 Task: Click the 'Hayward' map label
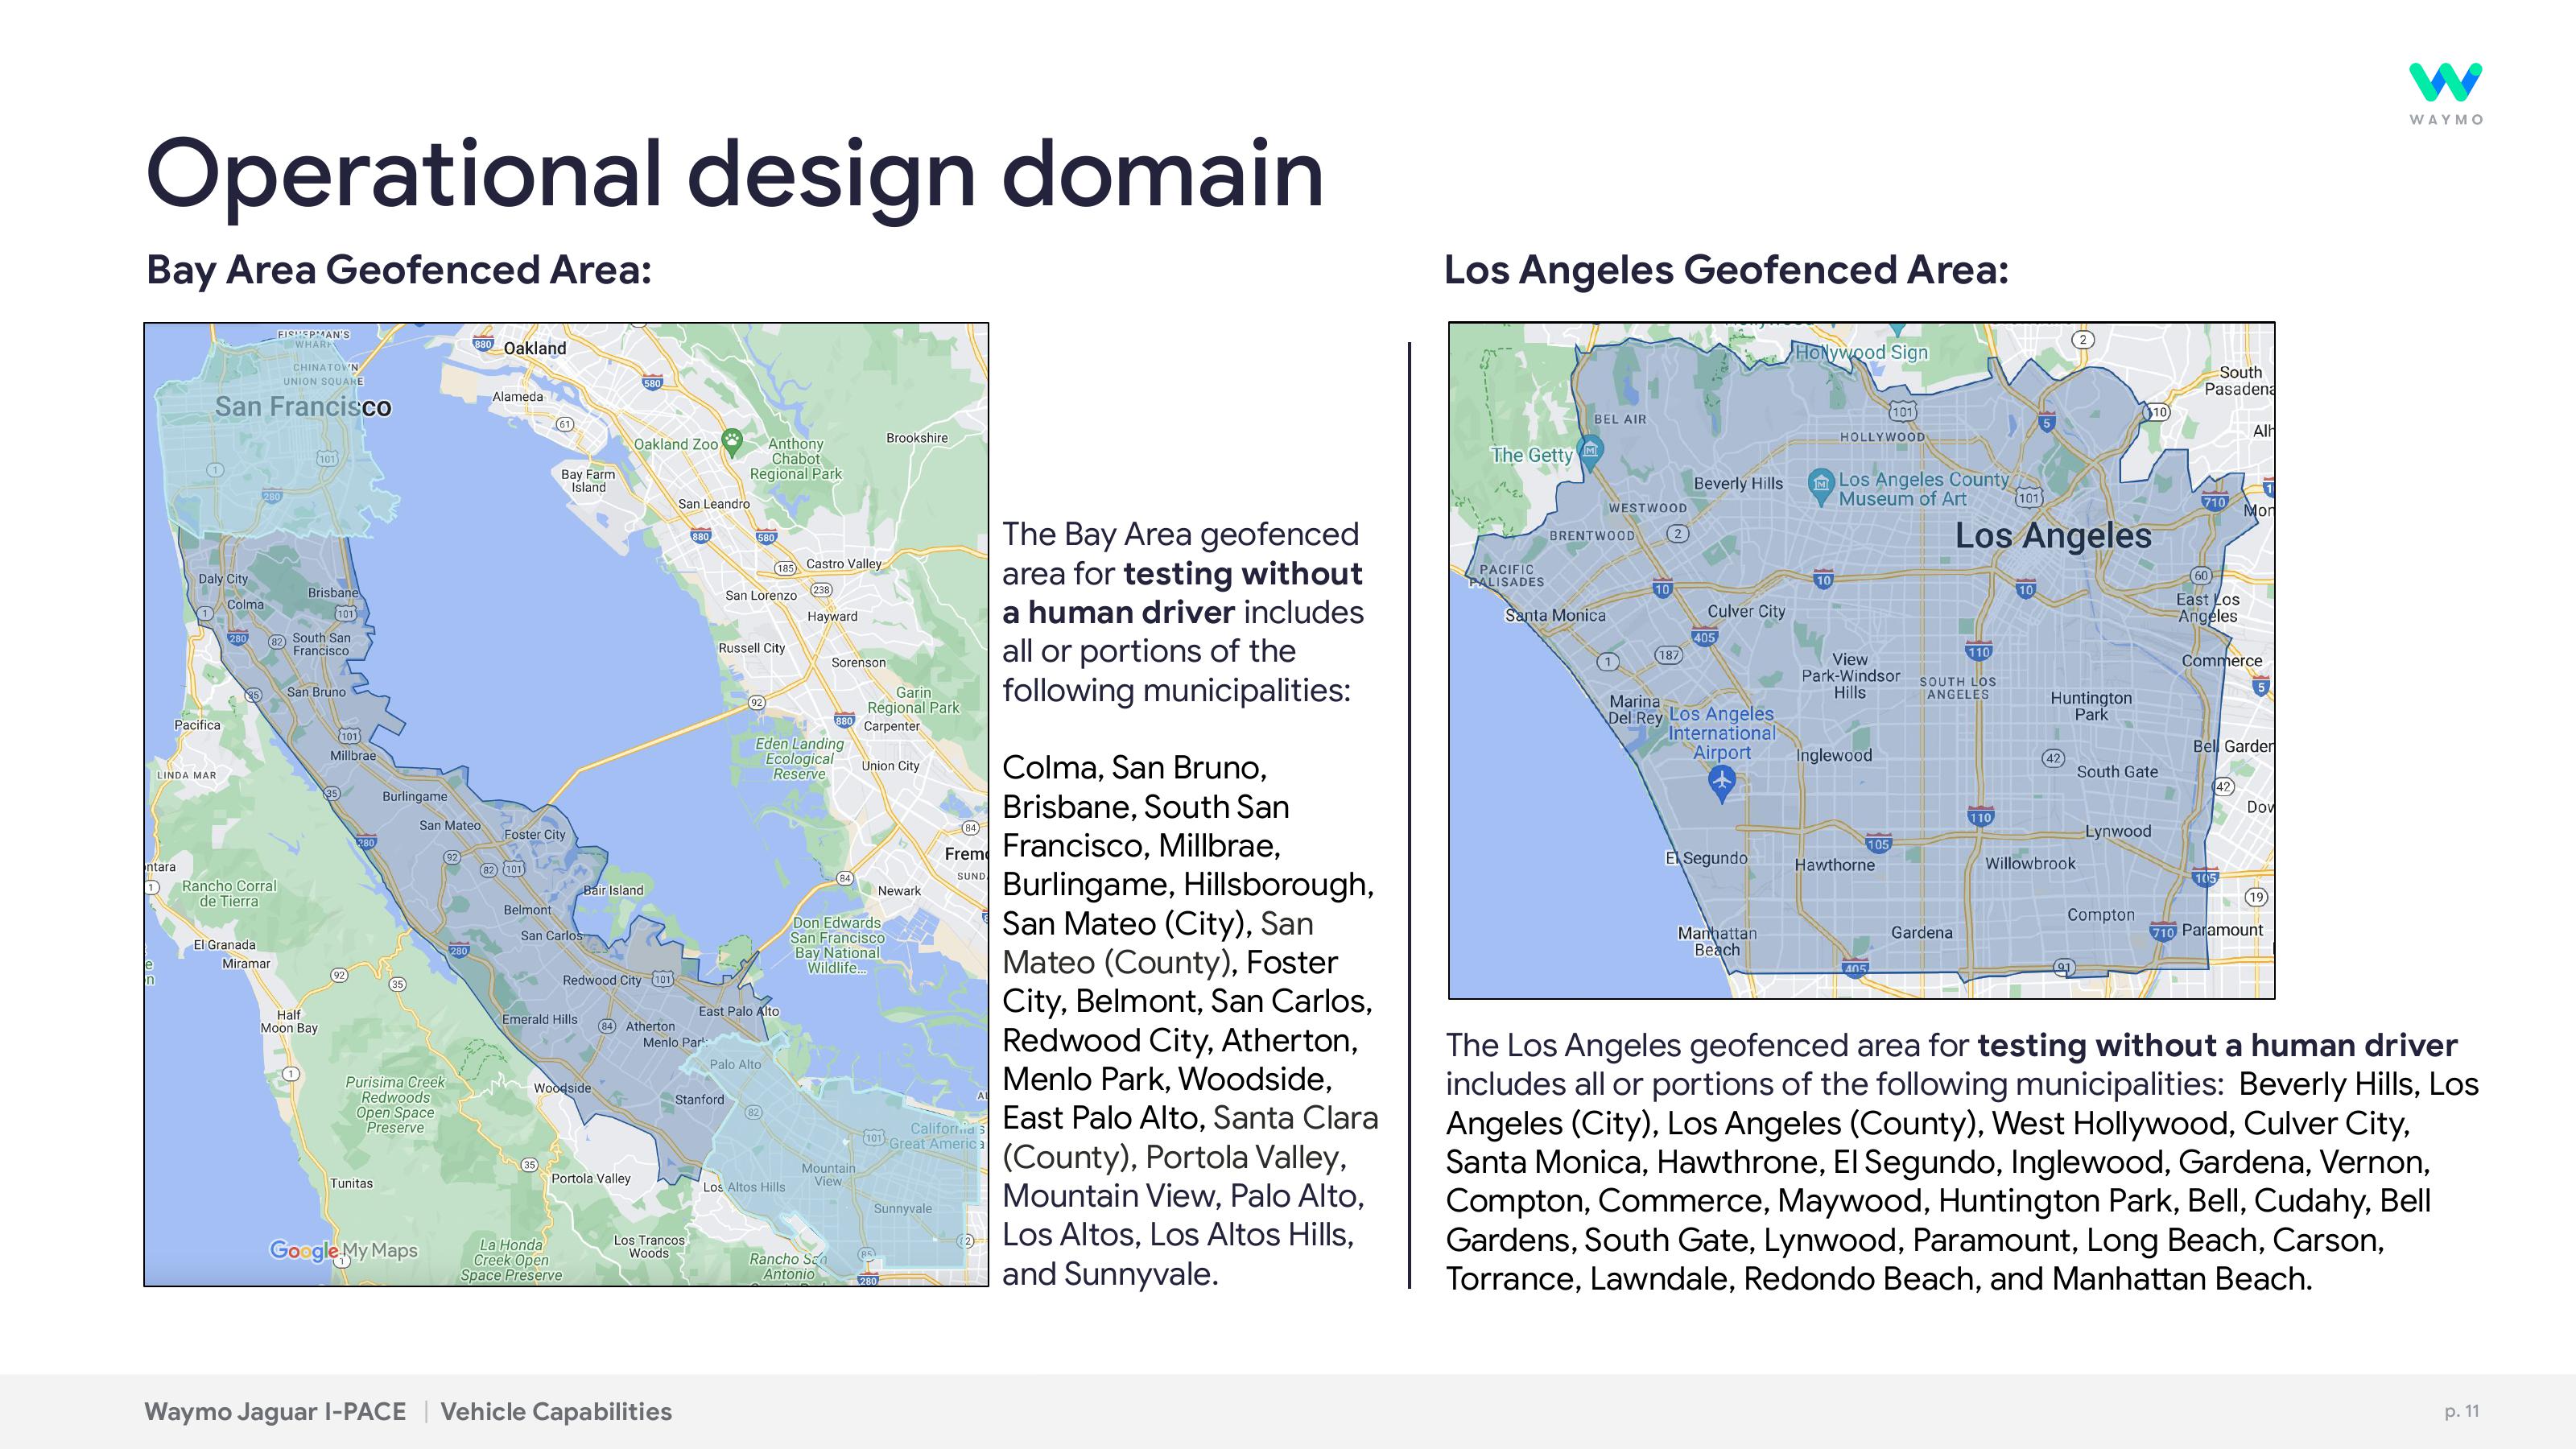[x=832, y=617]
